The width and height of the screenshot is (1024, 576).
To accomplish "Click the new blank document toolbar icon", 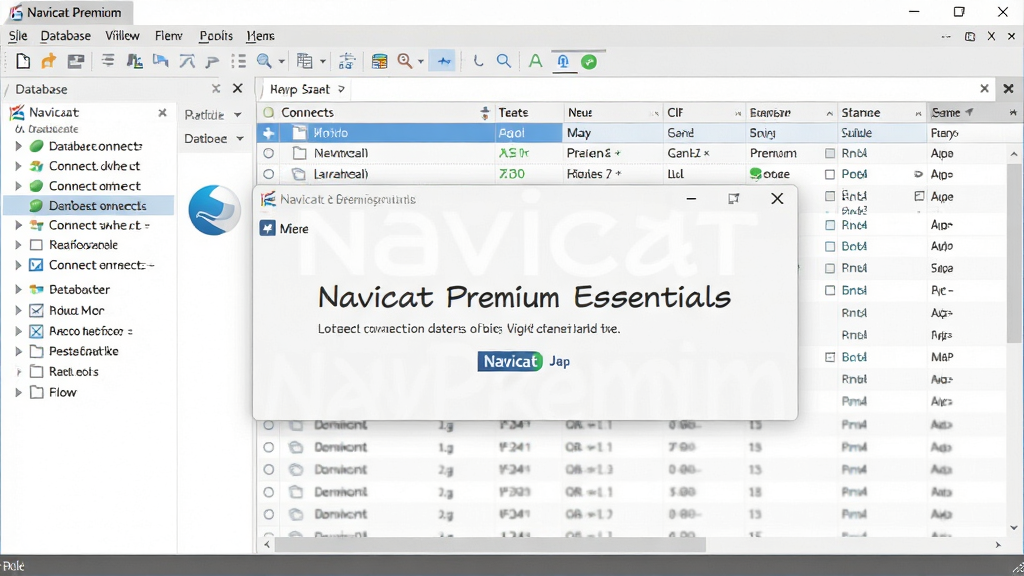I will coord(23,61).
